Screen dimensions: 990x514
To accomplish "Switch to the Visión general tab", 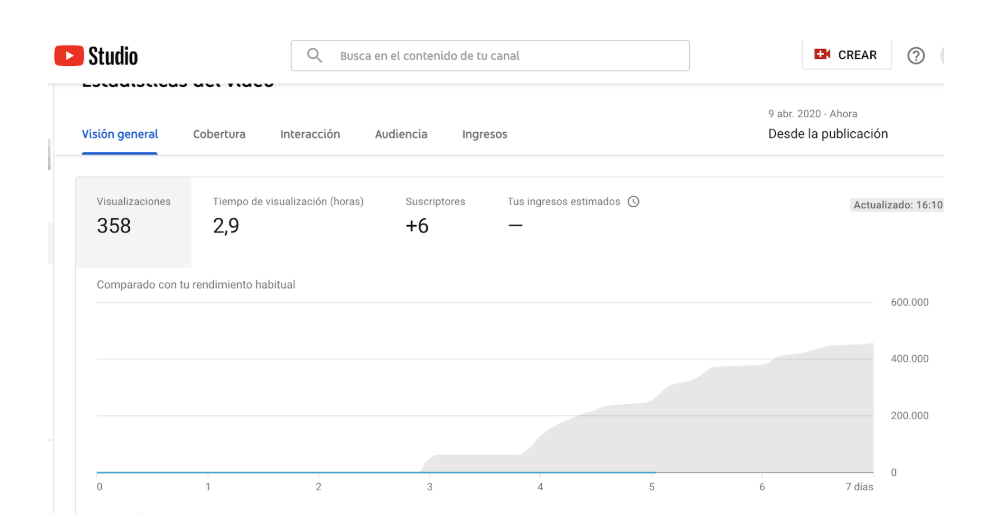I will 120,134.
